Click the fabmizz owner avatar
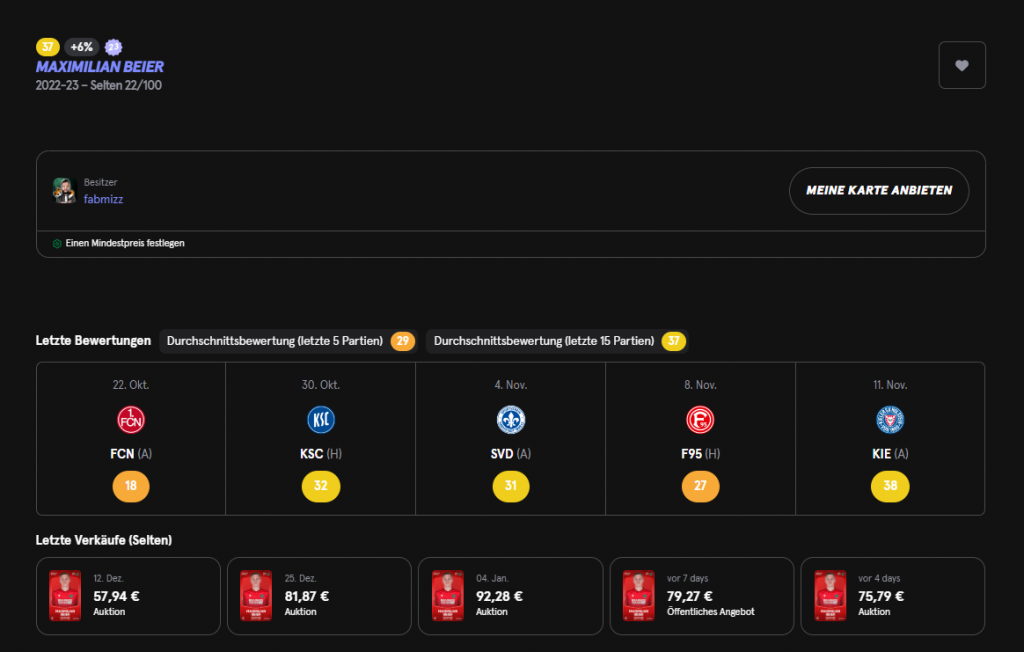The height and width of the screenshot is (652, 1024). click(x=64, y=191)
